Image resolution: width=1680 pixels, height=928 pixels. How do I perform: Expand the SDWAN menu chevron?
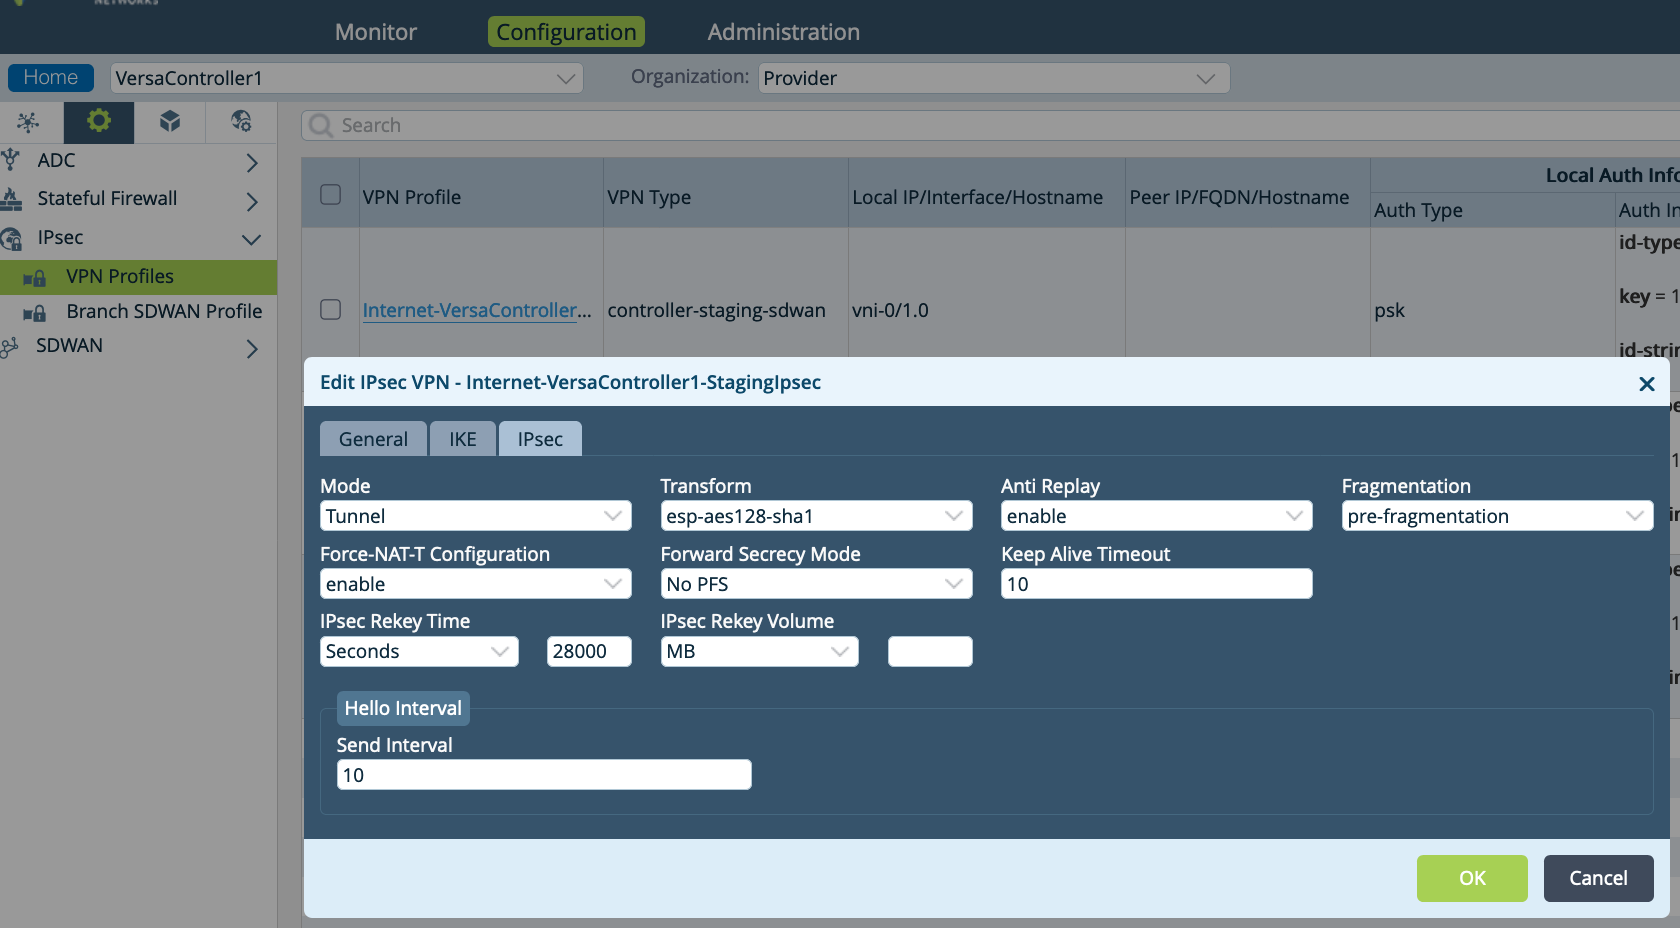[x=252, y=348]
